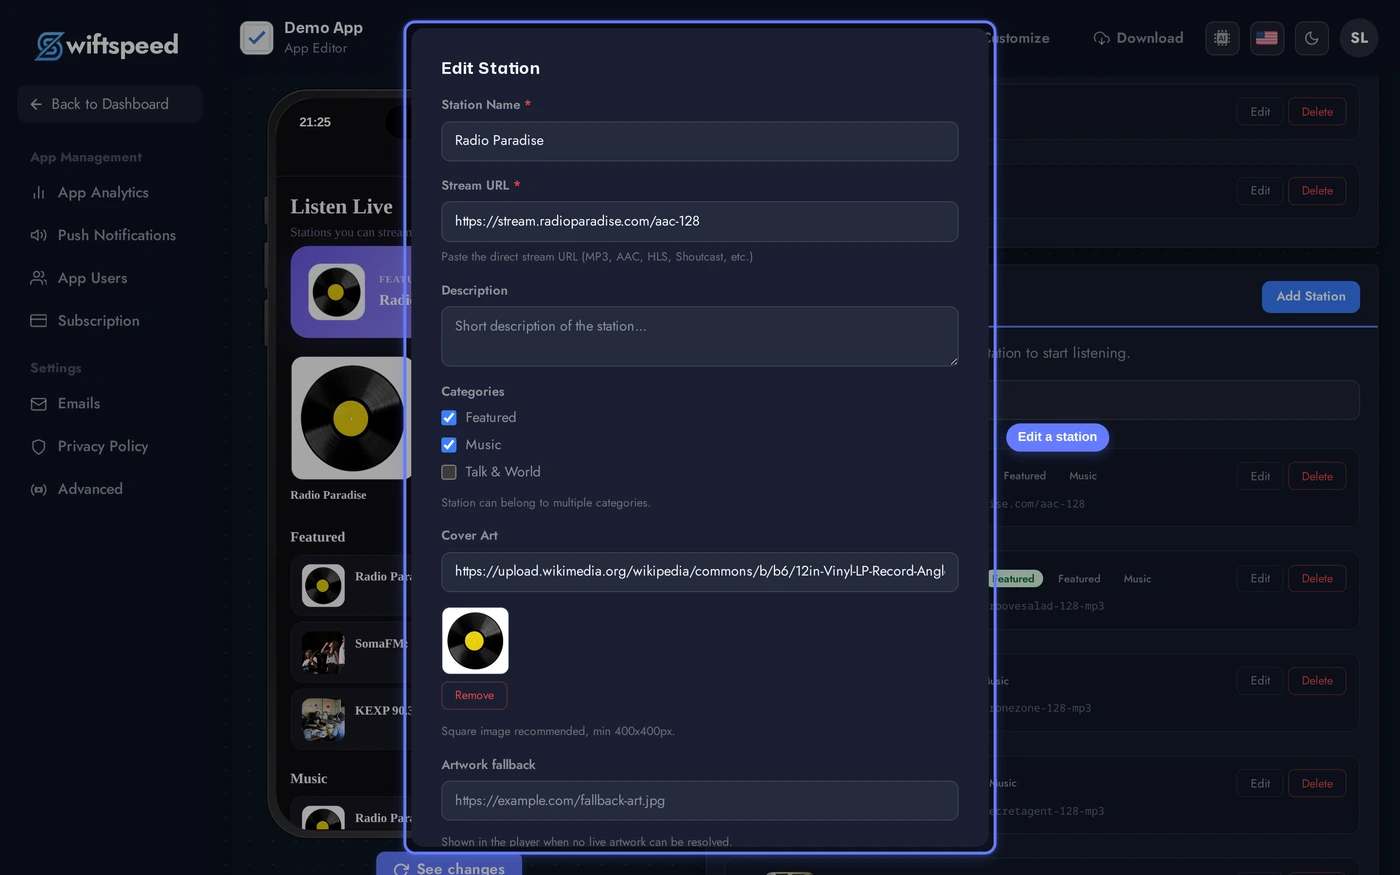This screenshot has height=875, width=1400.
Task: Edit the station with aac-128 URL
Action: (x=1260, y=477)
